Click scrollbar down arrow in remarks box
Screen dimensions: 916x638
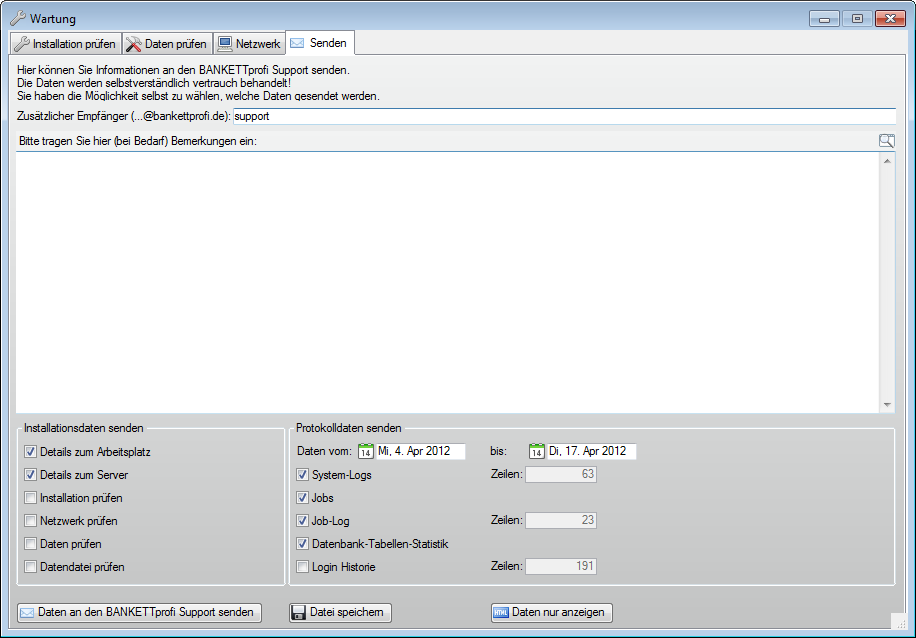[x=887, y=405]
